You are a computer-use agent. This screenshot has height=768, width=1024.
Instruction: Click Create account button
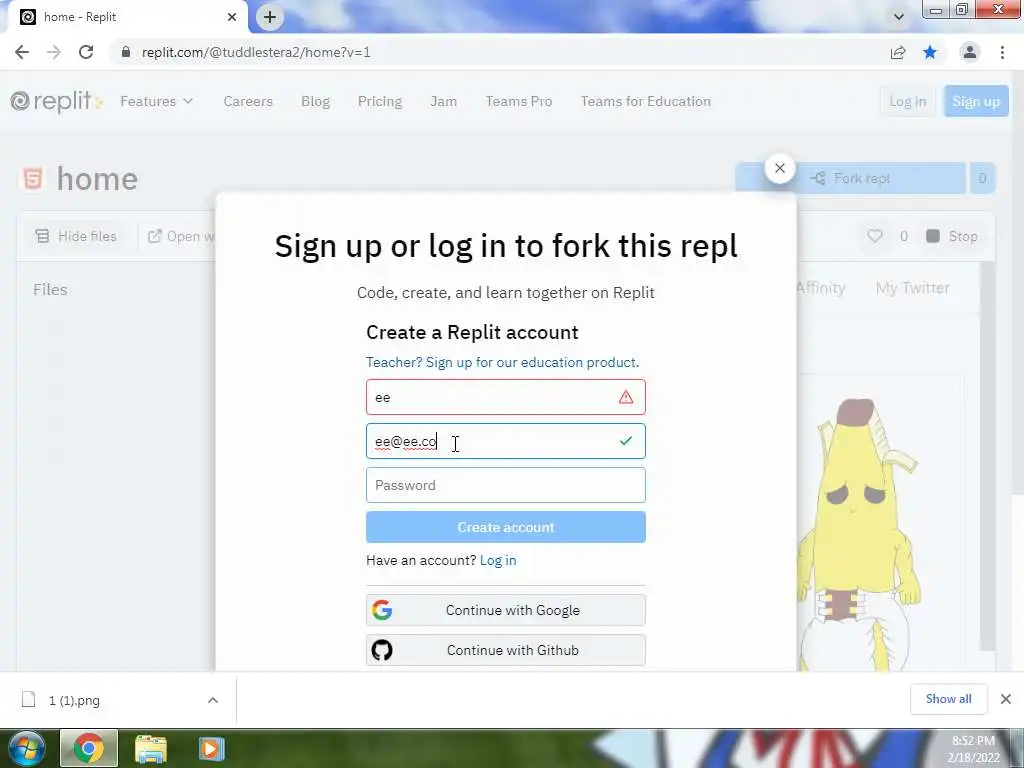505,527
